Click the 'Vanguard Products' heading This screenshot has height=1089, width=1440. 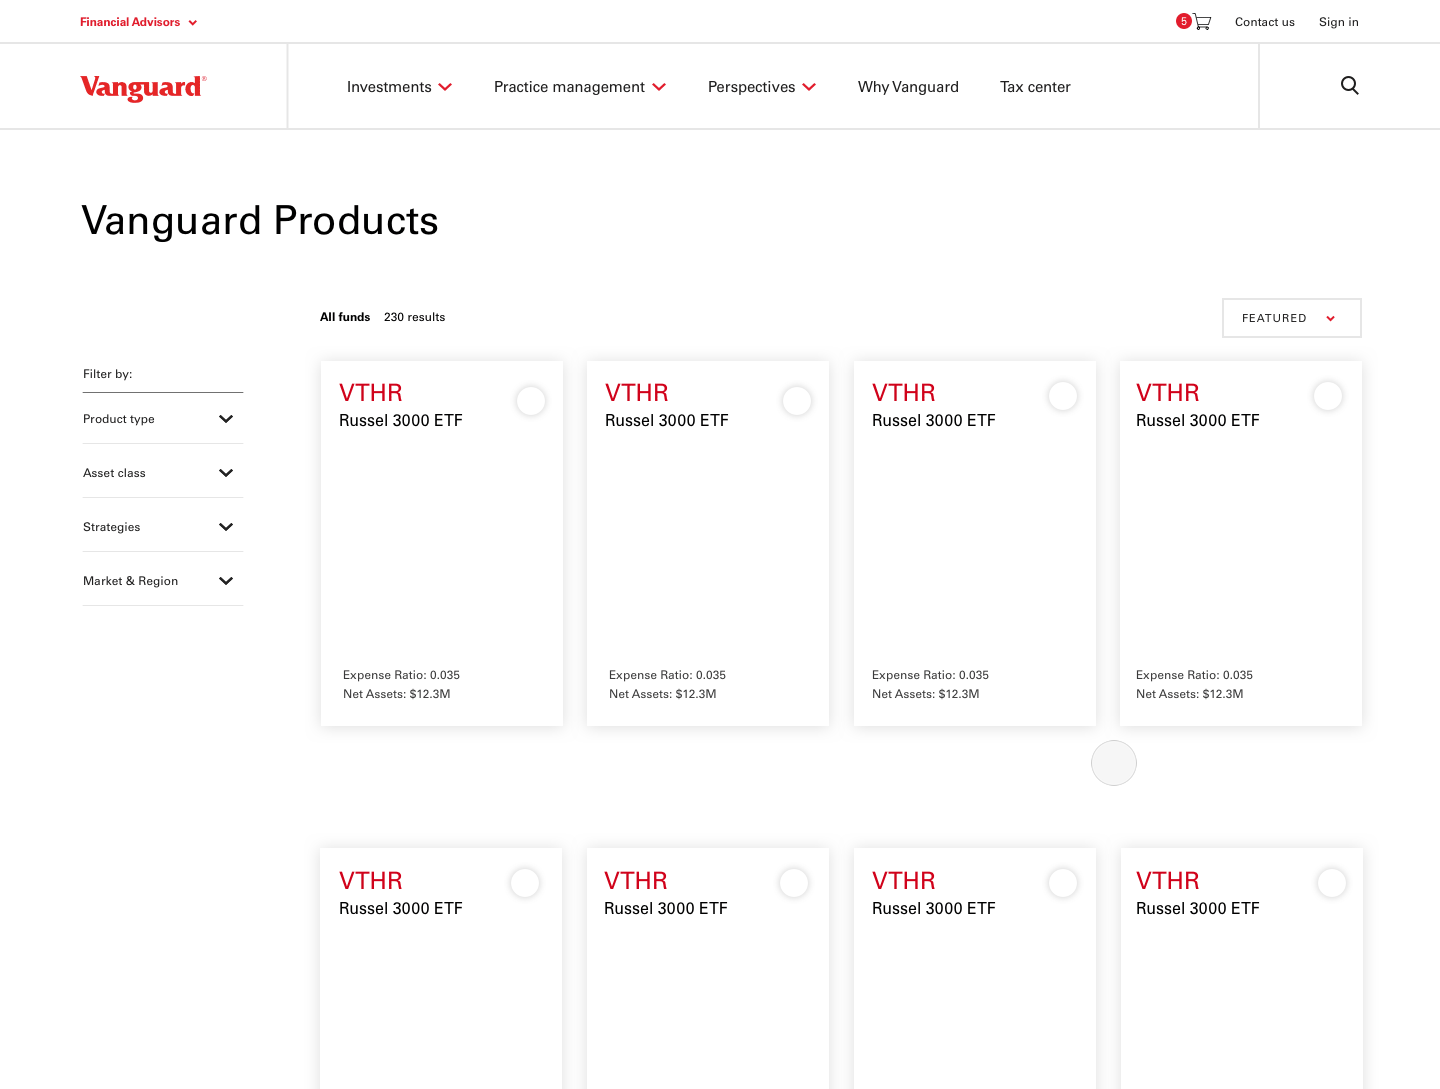[260, 221]
